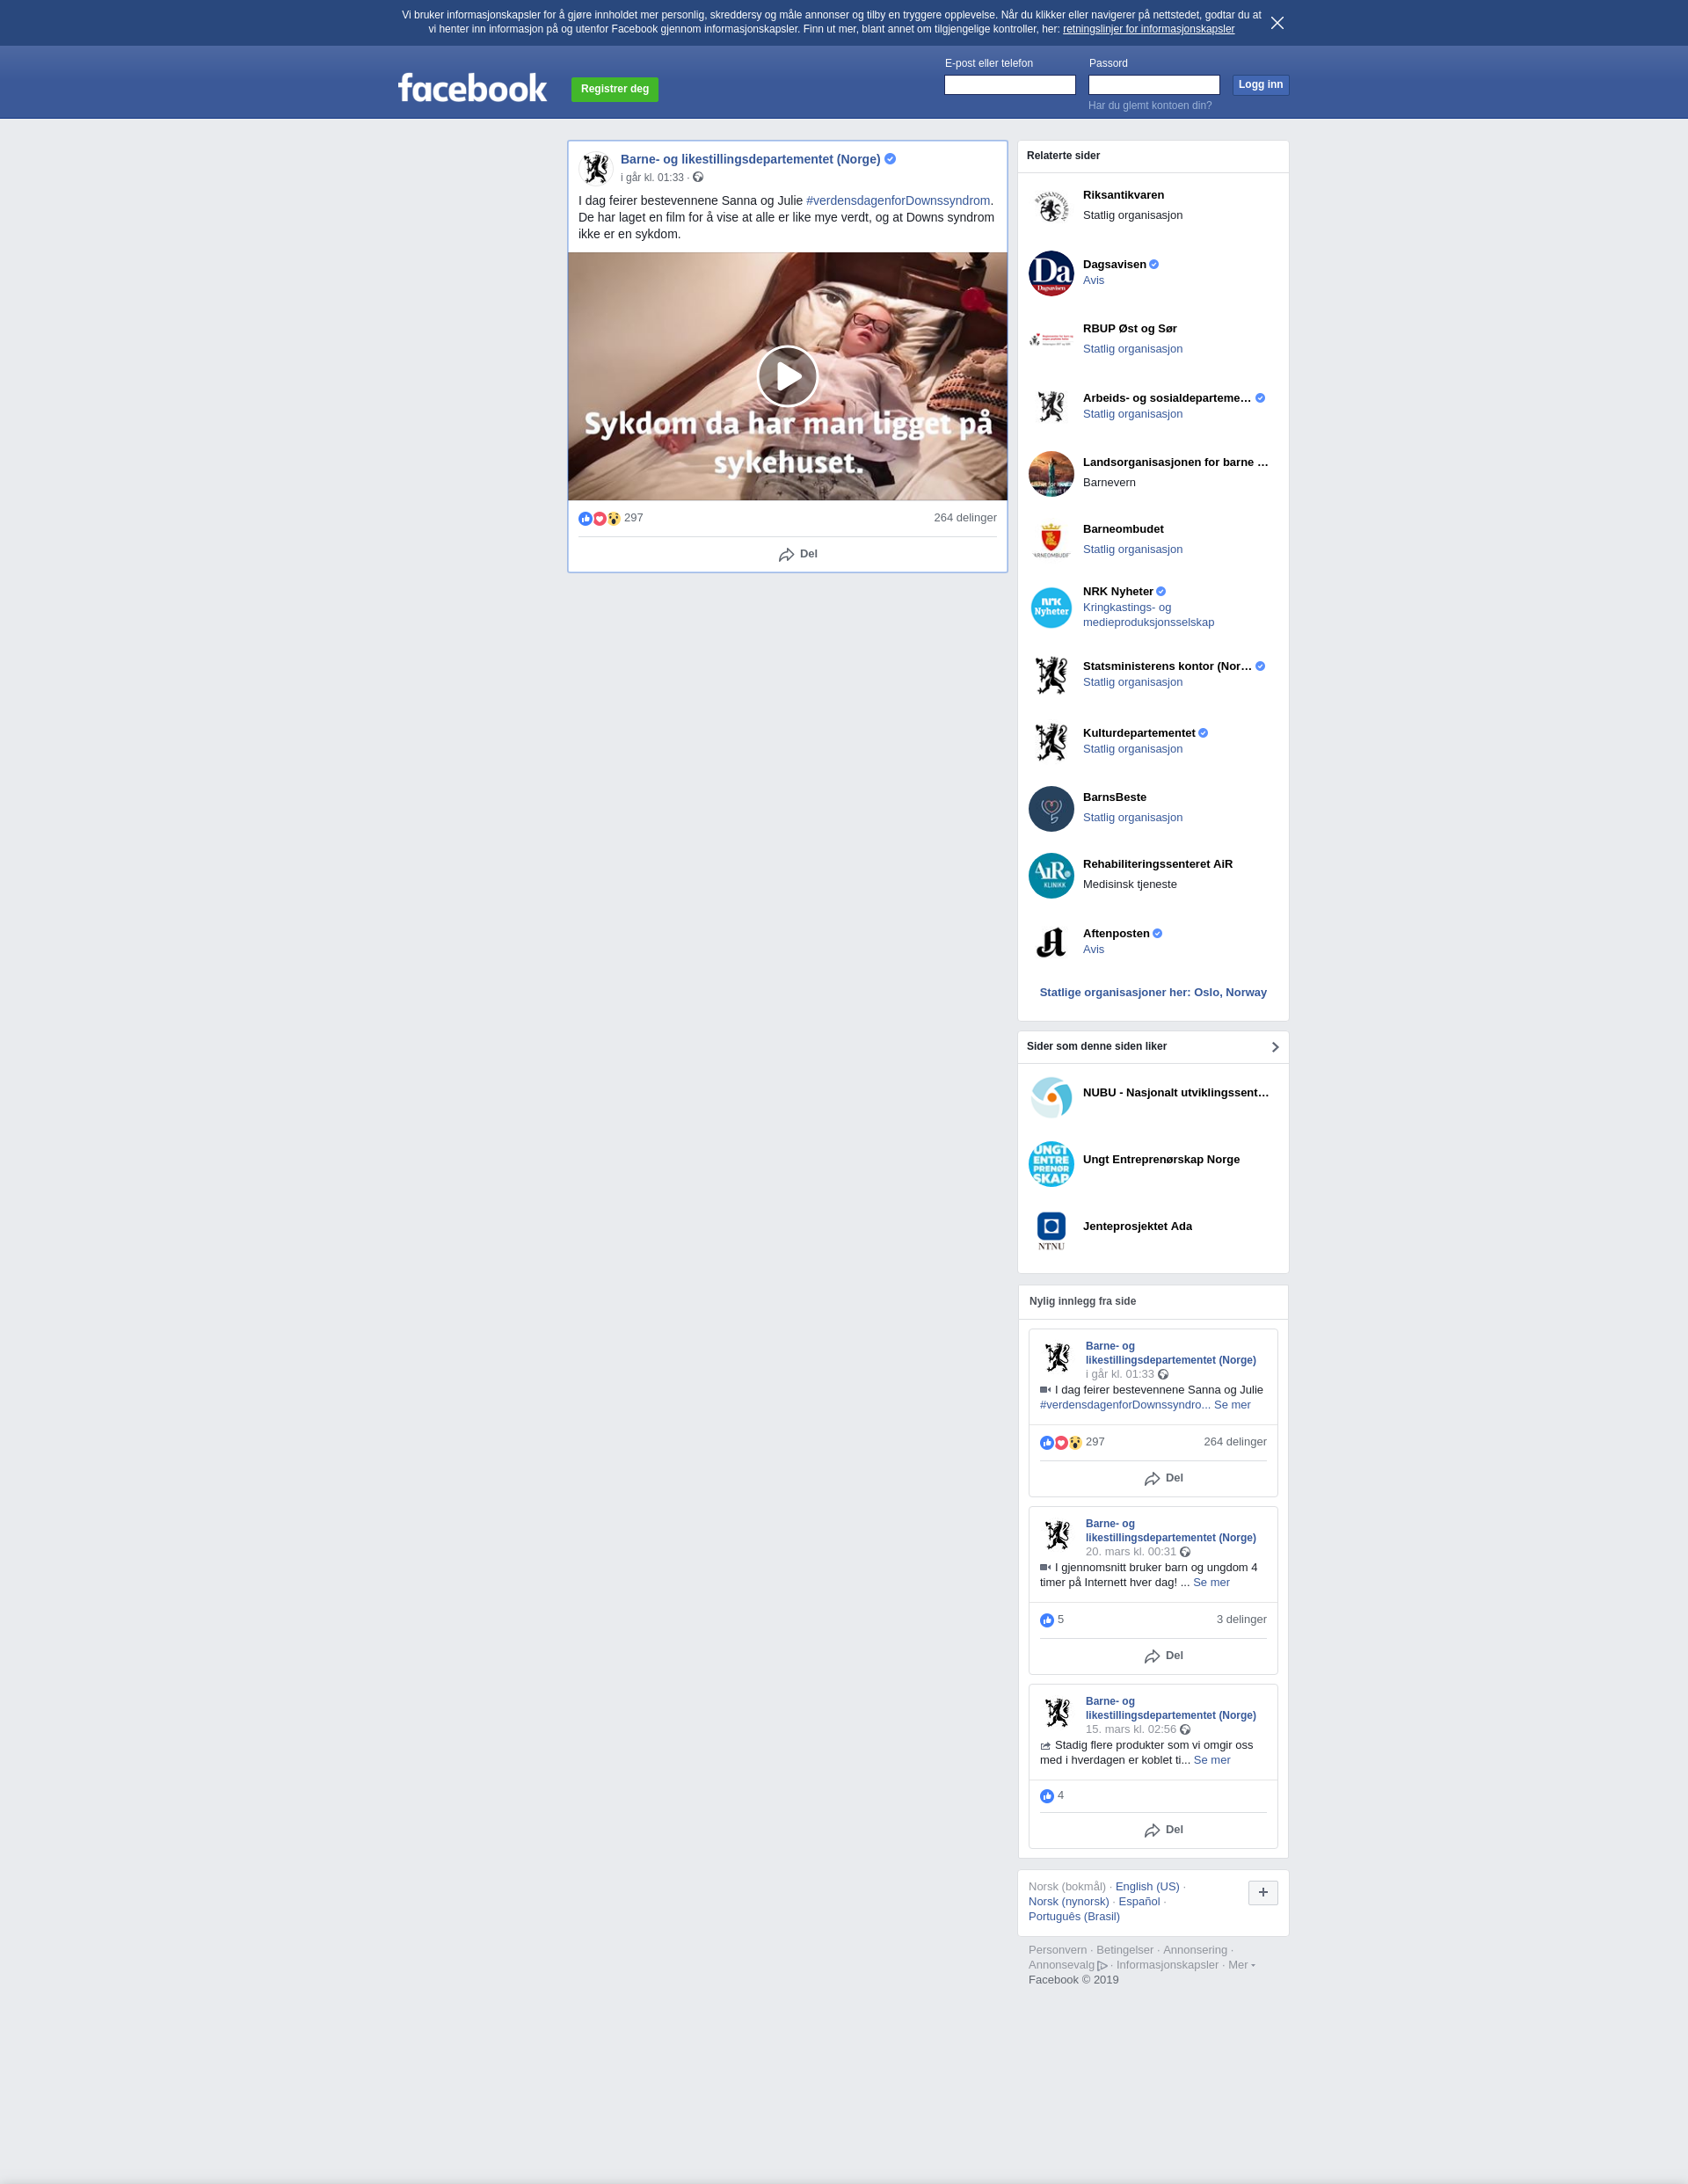Open more languages plus button
This screenshot has height=2184, width=1688.
(x=1262, y=1892)
